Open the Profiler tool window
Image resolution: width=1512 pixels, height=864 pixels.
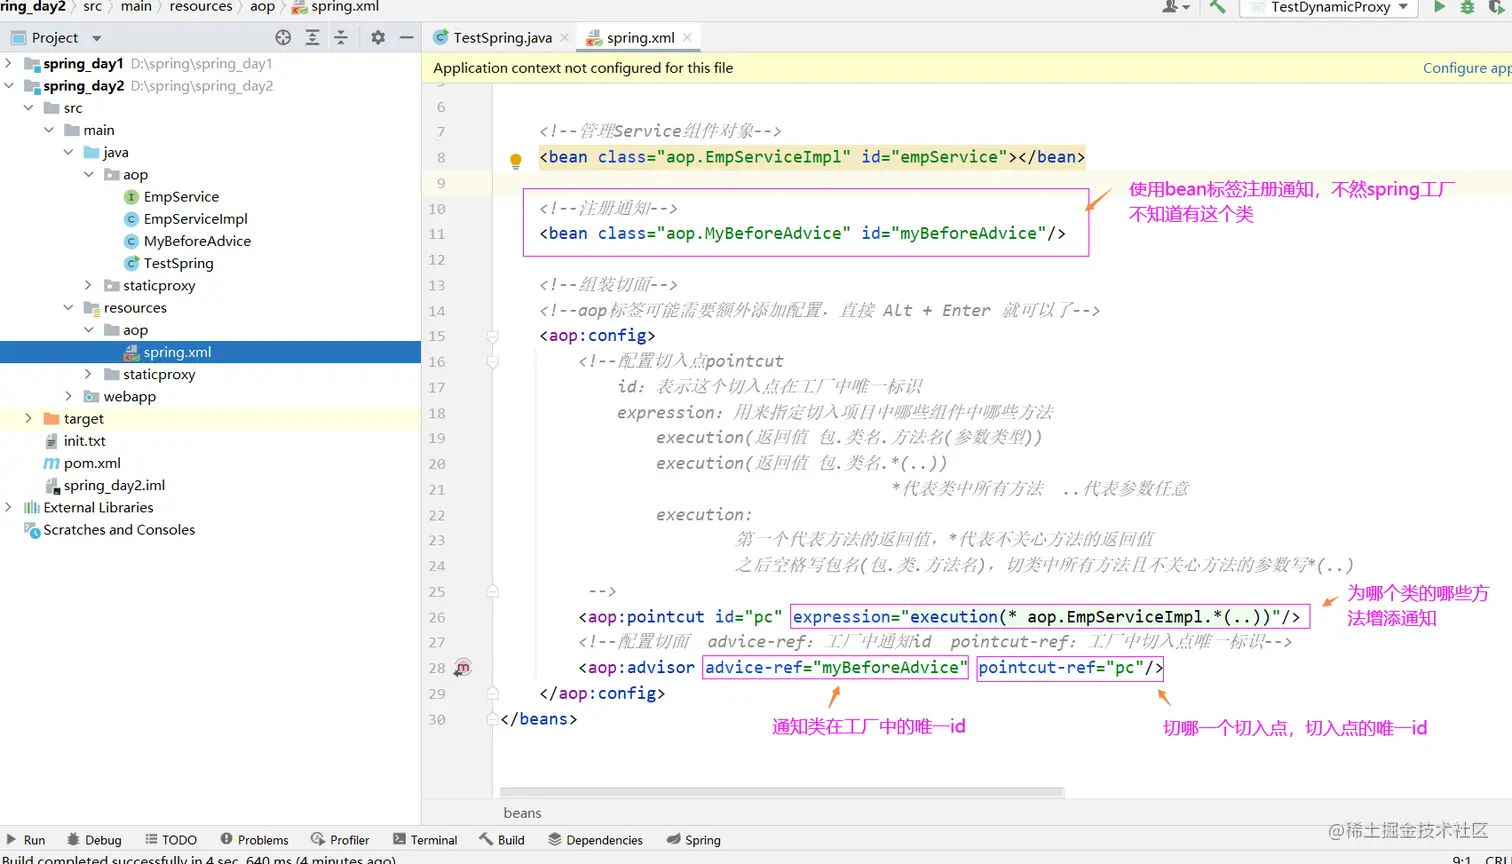pos(340,840)
